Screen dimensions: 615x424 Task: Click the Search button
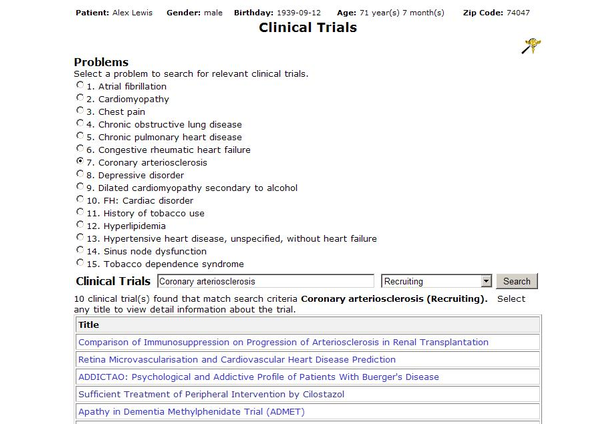[x=517, y=281]
